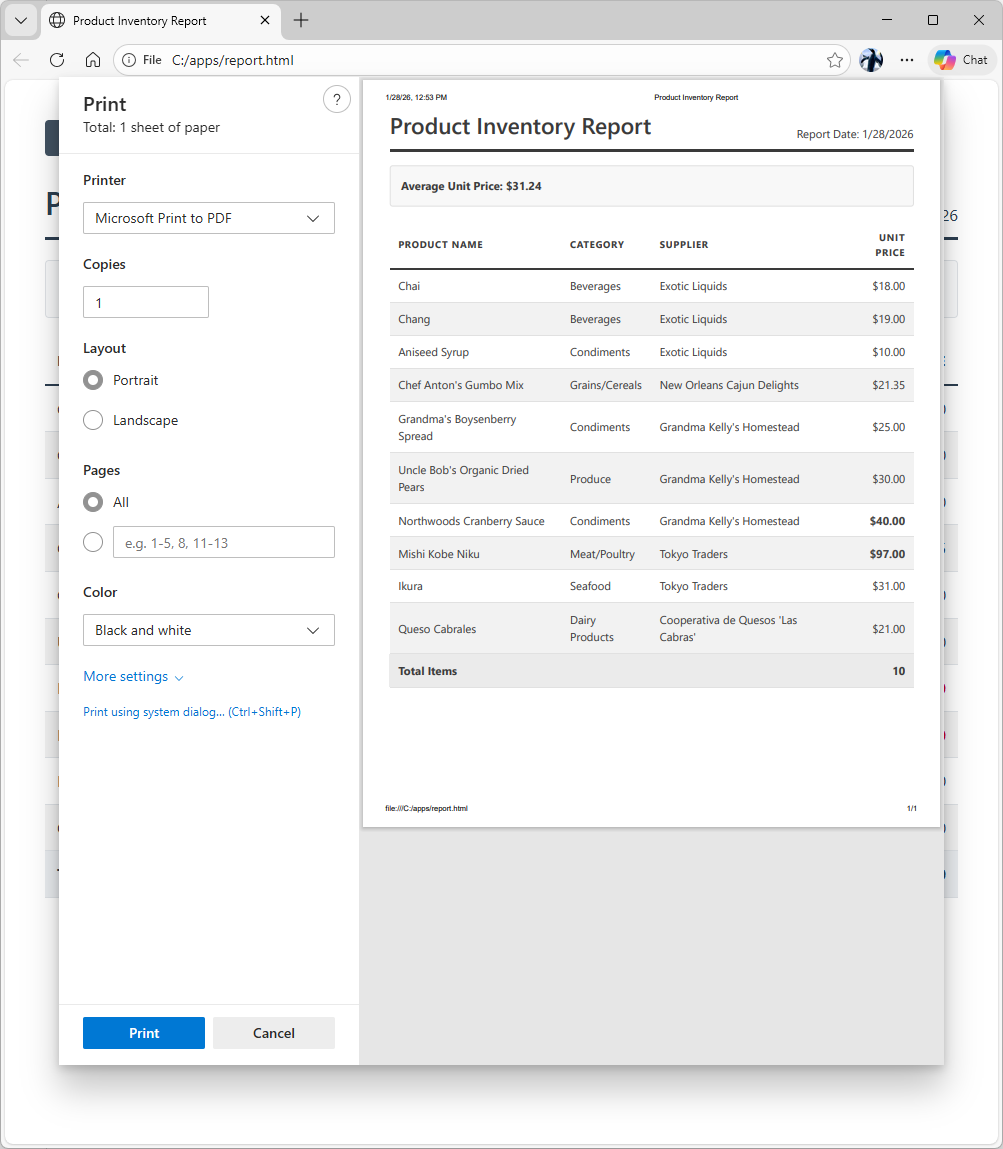Viewport: 1003px width, 1149px height.
Task: Click the favorites star icon
Action: [x=834, y=60]
